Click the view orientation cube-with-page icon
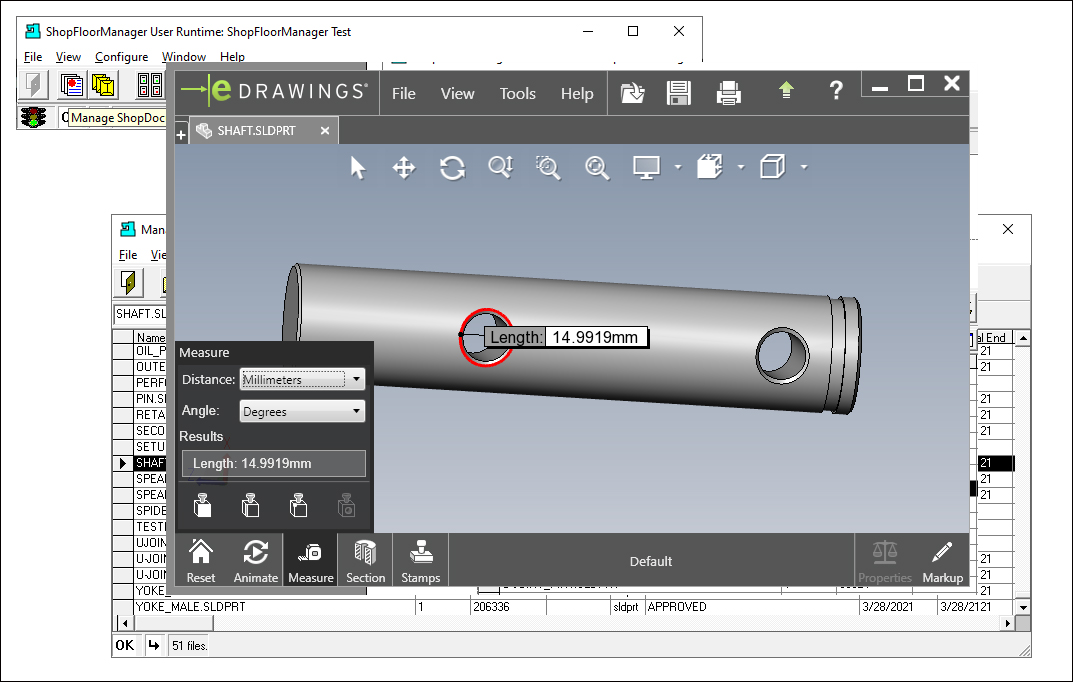The image size is (1073, 682). pos(710,167)
